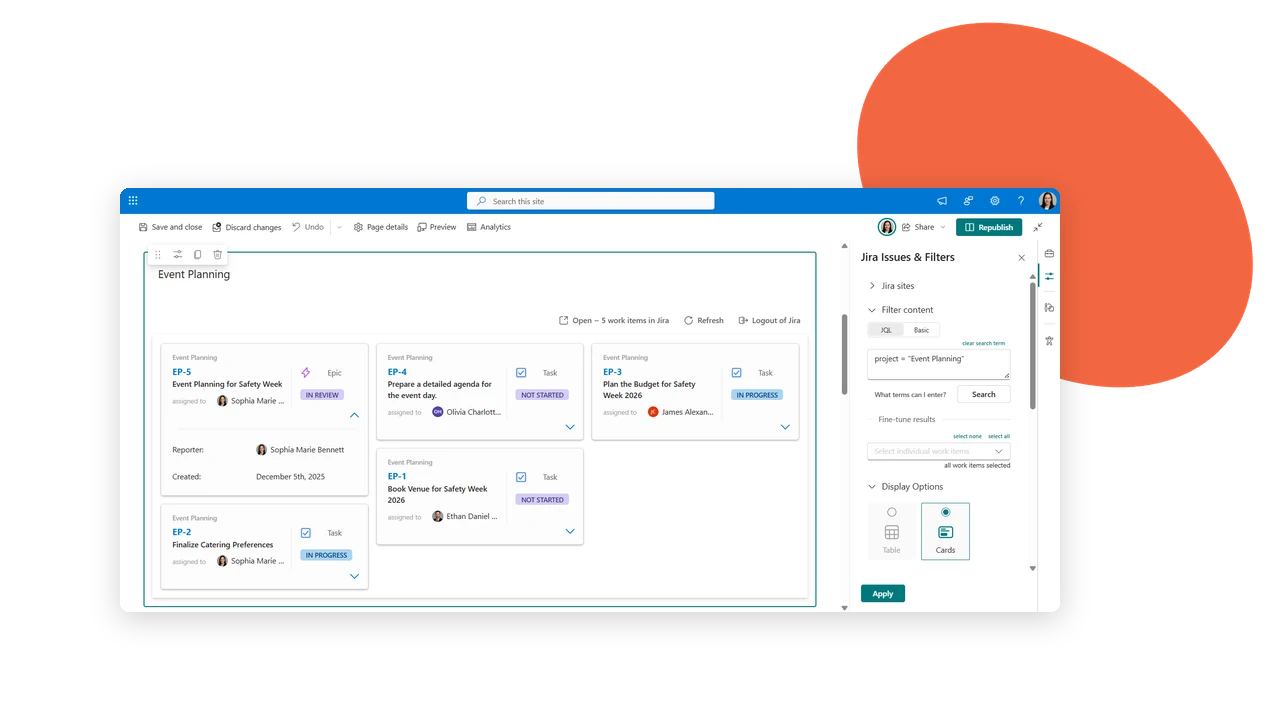
Task: Click Preview in the command bar
Action: pyautogui.click(x=437, y=227)
